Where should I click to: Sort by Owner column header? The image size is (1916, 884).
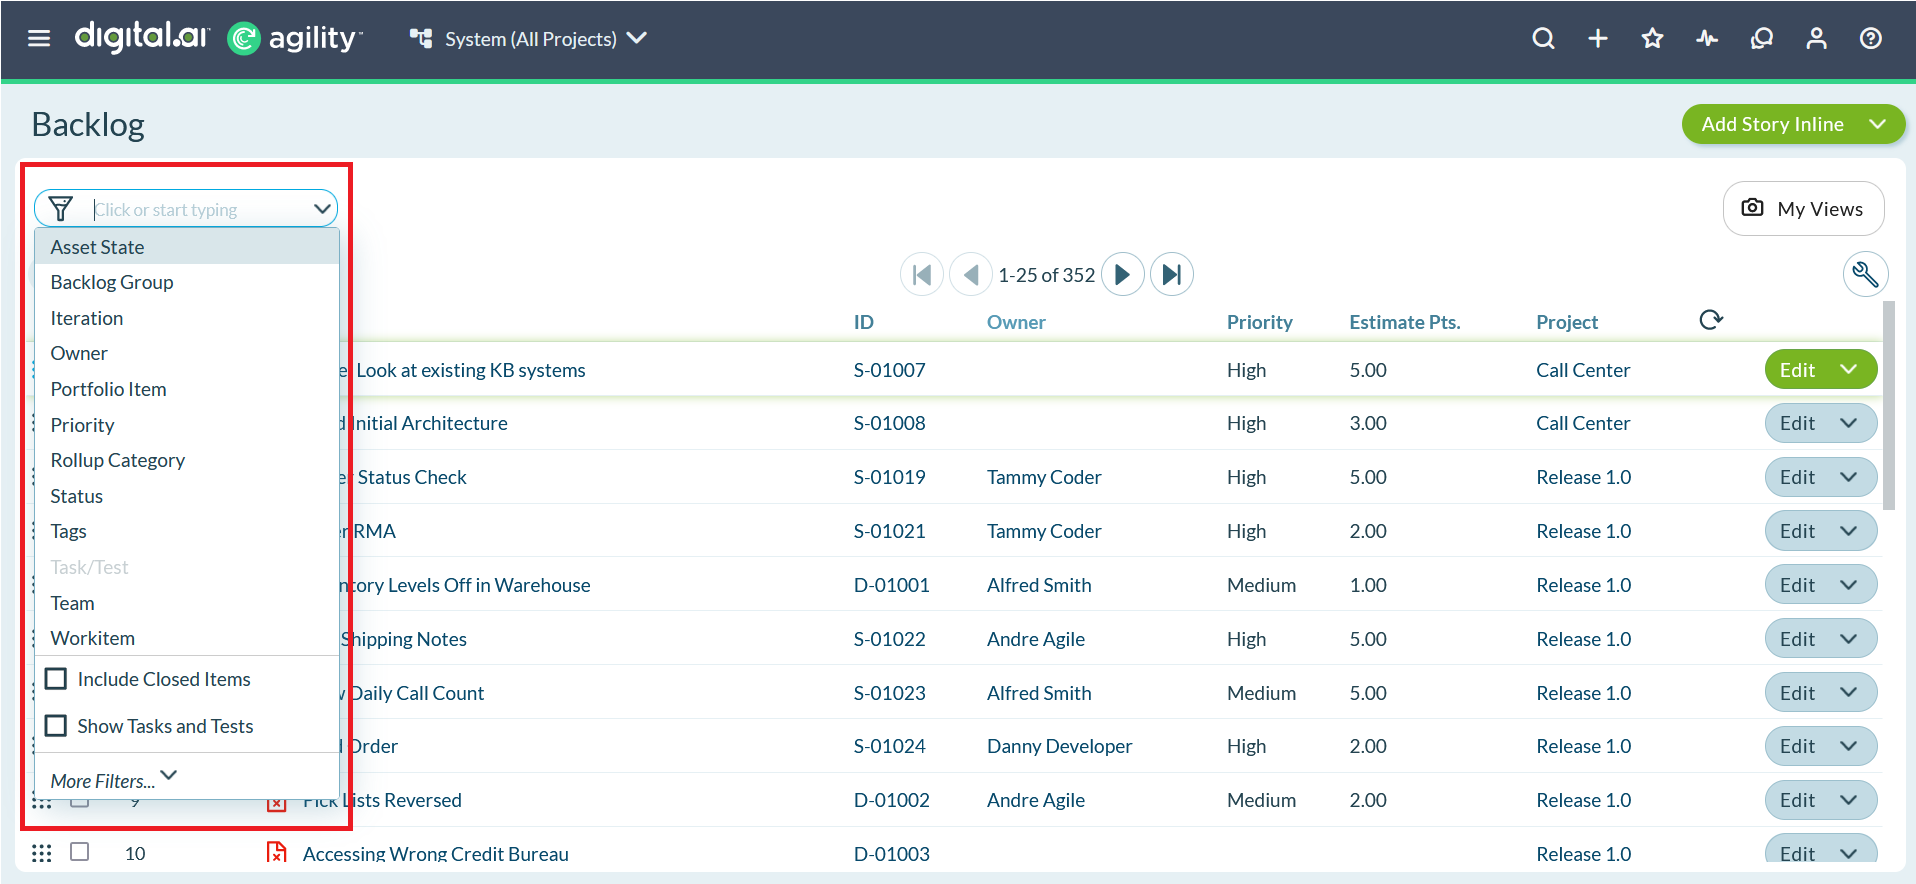point(1016,322)
